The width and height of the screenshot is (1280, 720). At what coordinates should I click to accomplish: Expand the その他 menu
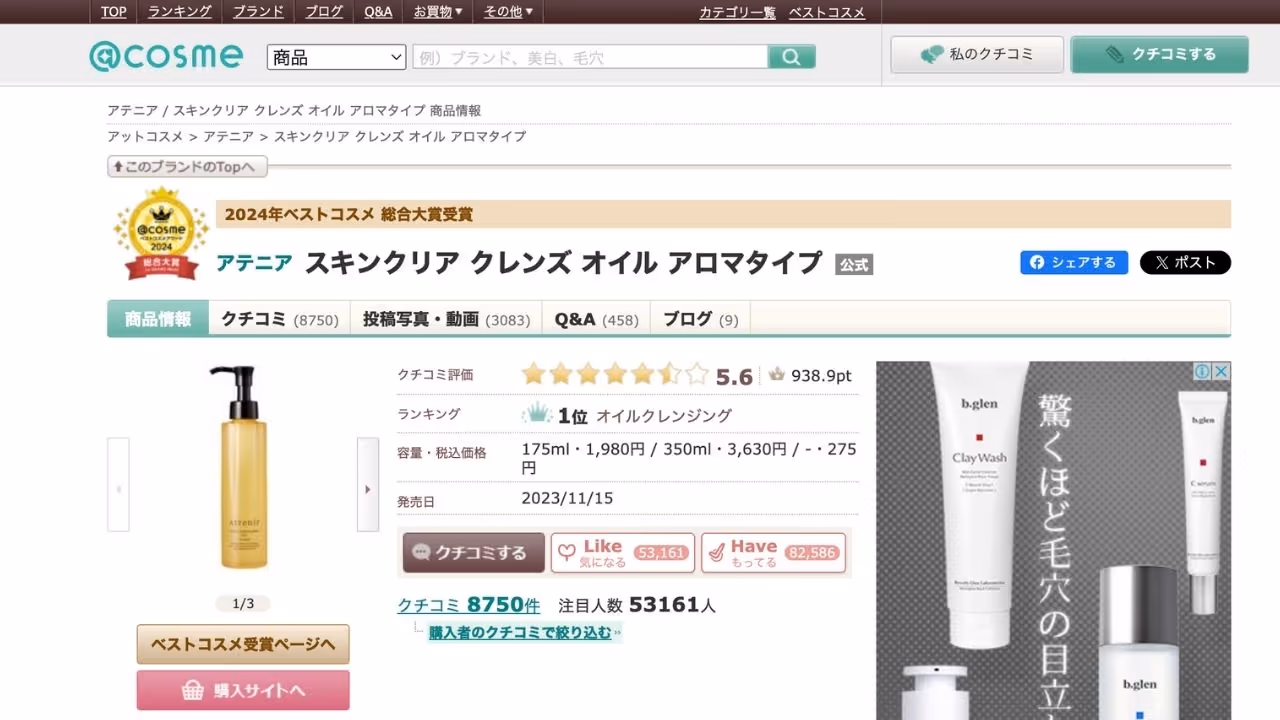[508, 12]
